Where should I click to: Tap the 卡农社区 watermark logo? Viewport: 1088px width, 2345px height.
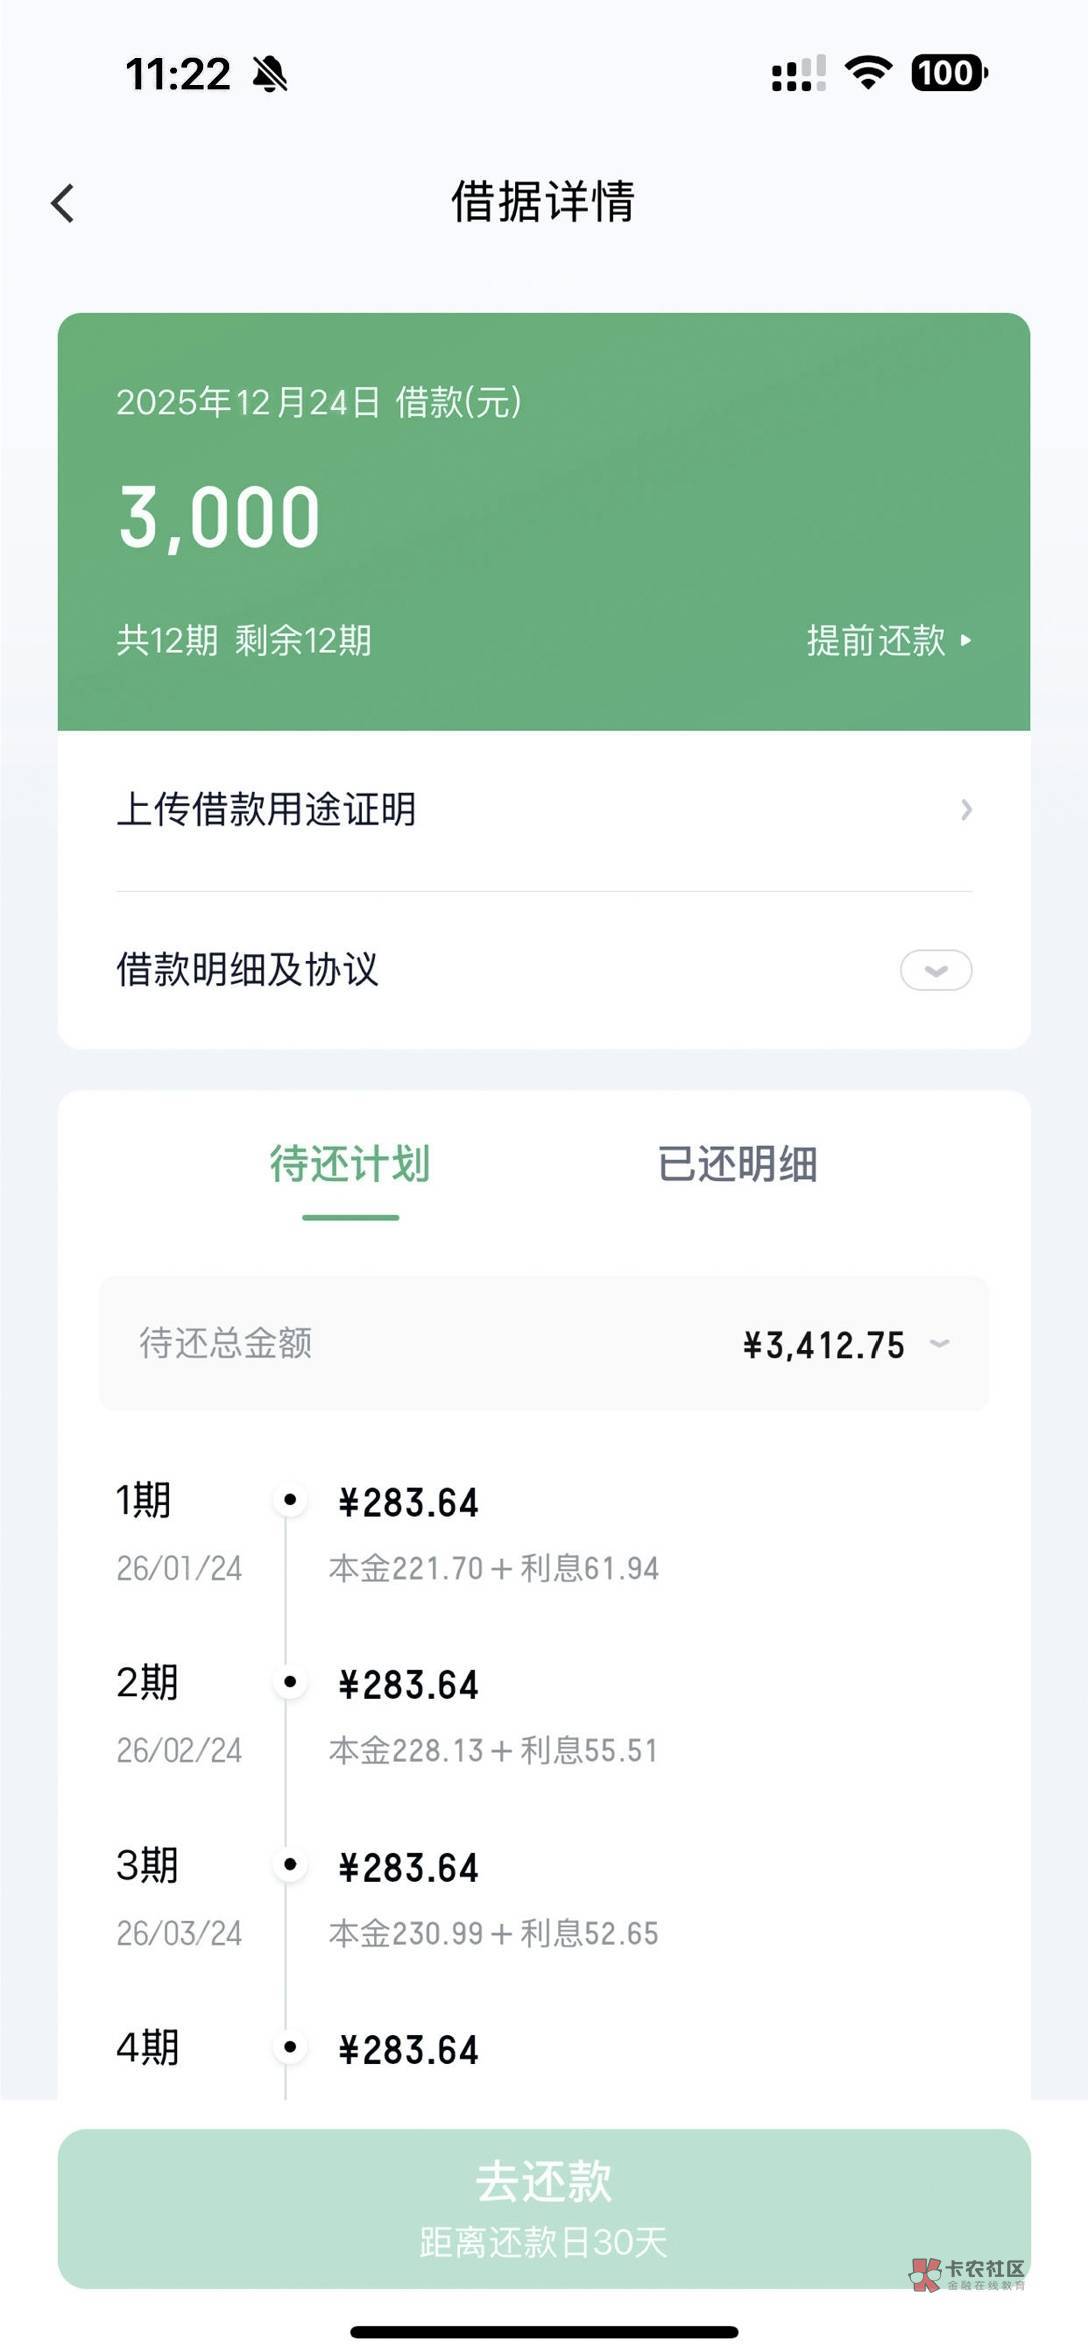pyautogui.click(x=967, y=2274)
